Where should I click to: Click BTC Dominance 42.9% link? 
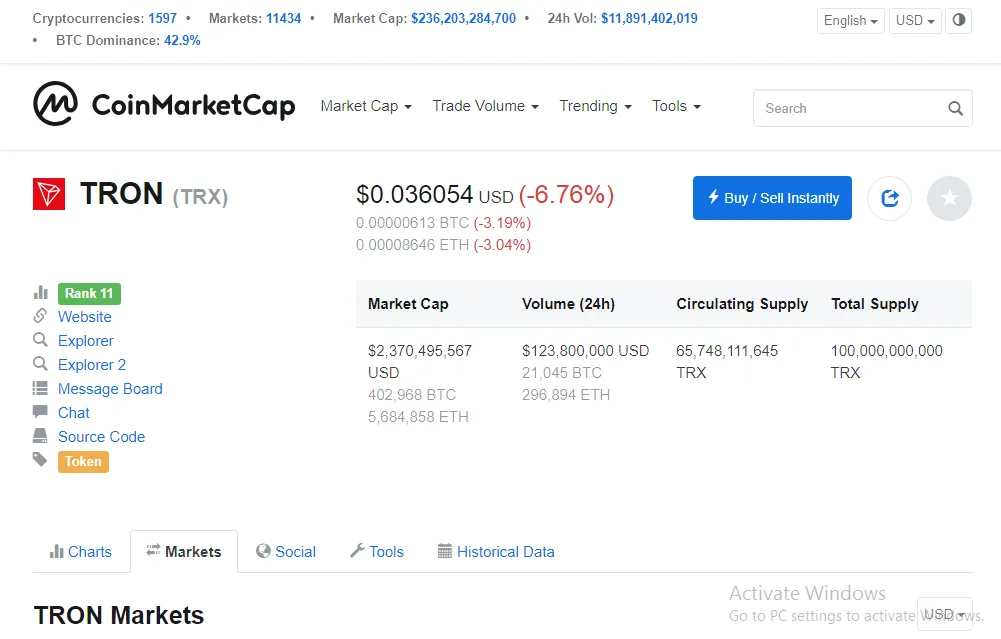[182, 40]
